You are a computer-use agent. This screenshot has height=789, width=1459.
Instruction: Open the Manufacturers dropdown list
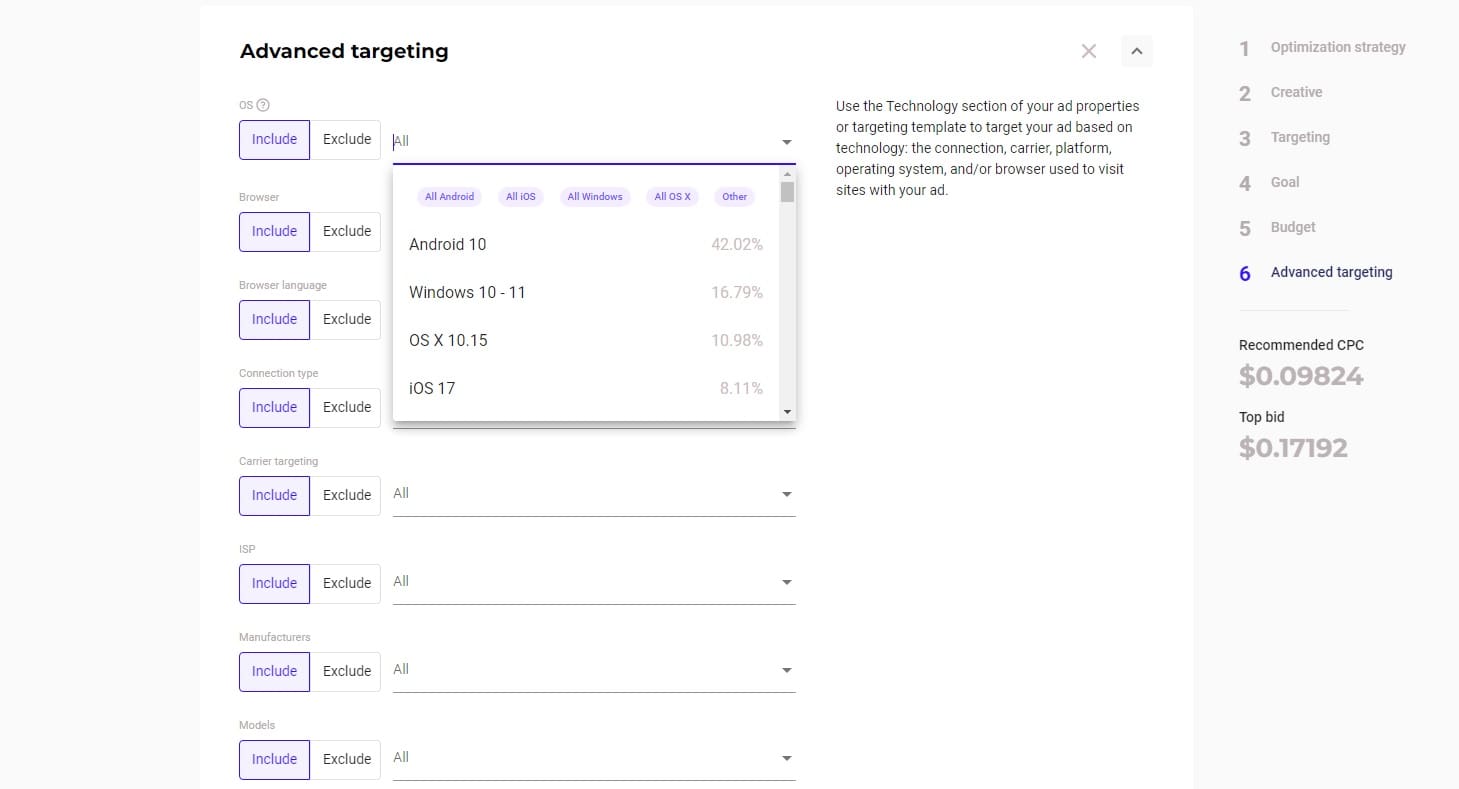pos(594,670)
